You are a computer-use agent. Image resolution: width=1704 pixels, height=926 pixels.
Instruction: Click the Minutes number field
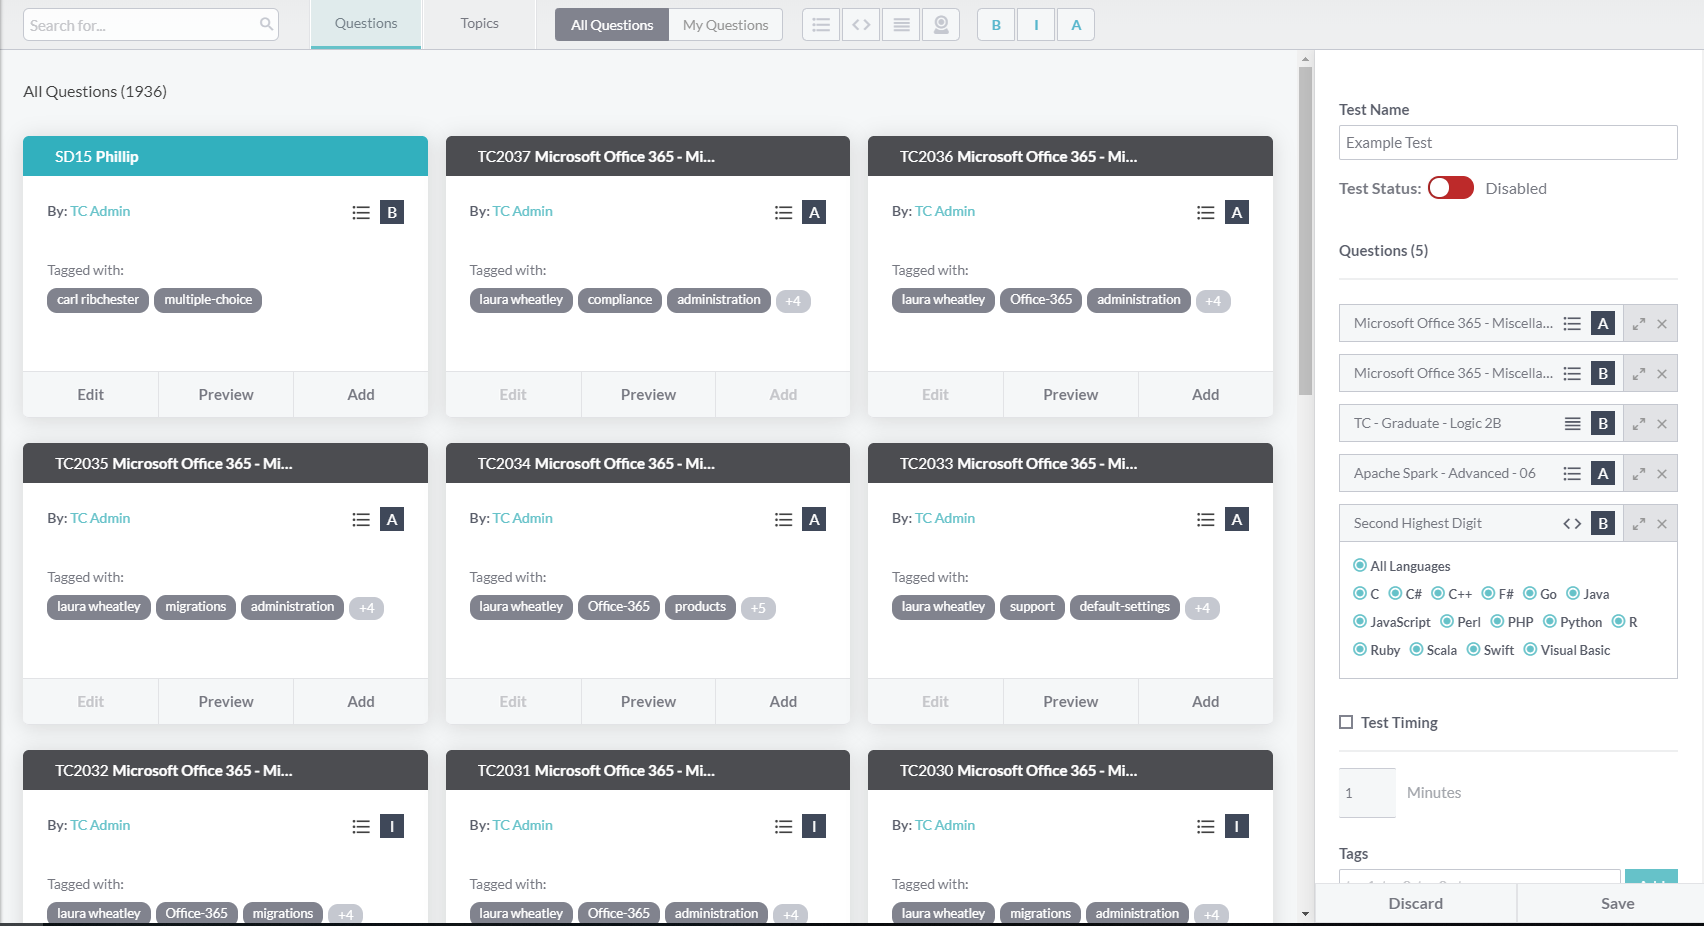pyautogui.click(x=1367, y=793)
